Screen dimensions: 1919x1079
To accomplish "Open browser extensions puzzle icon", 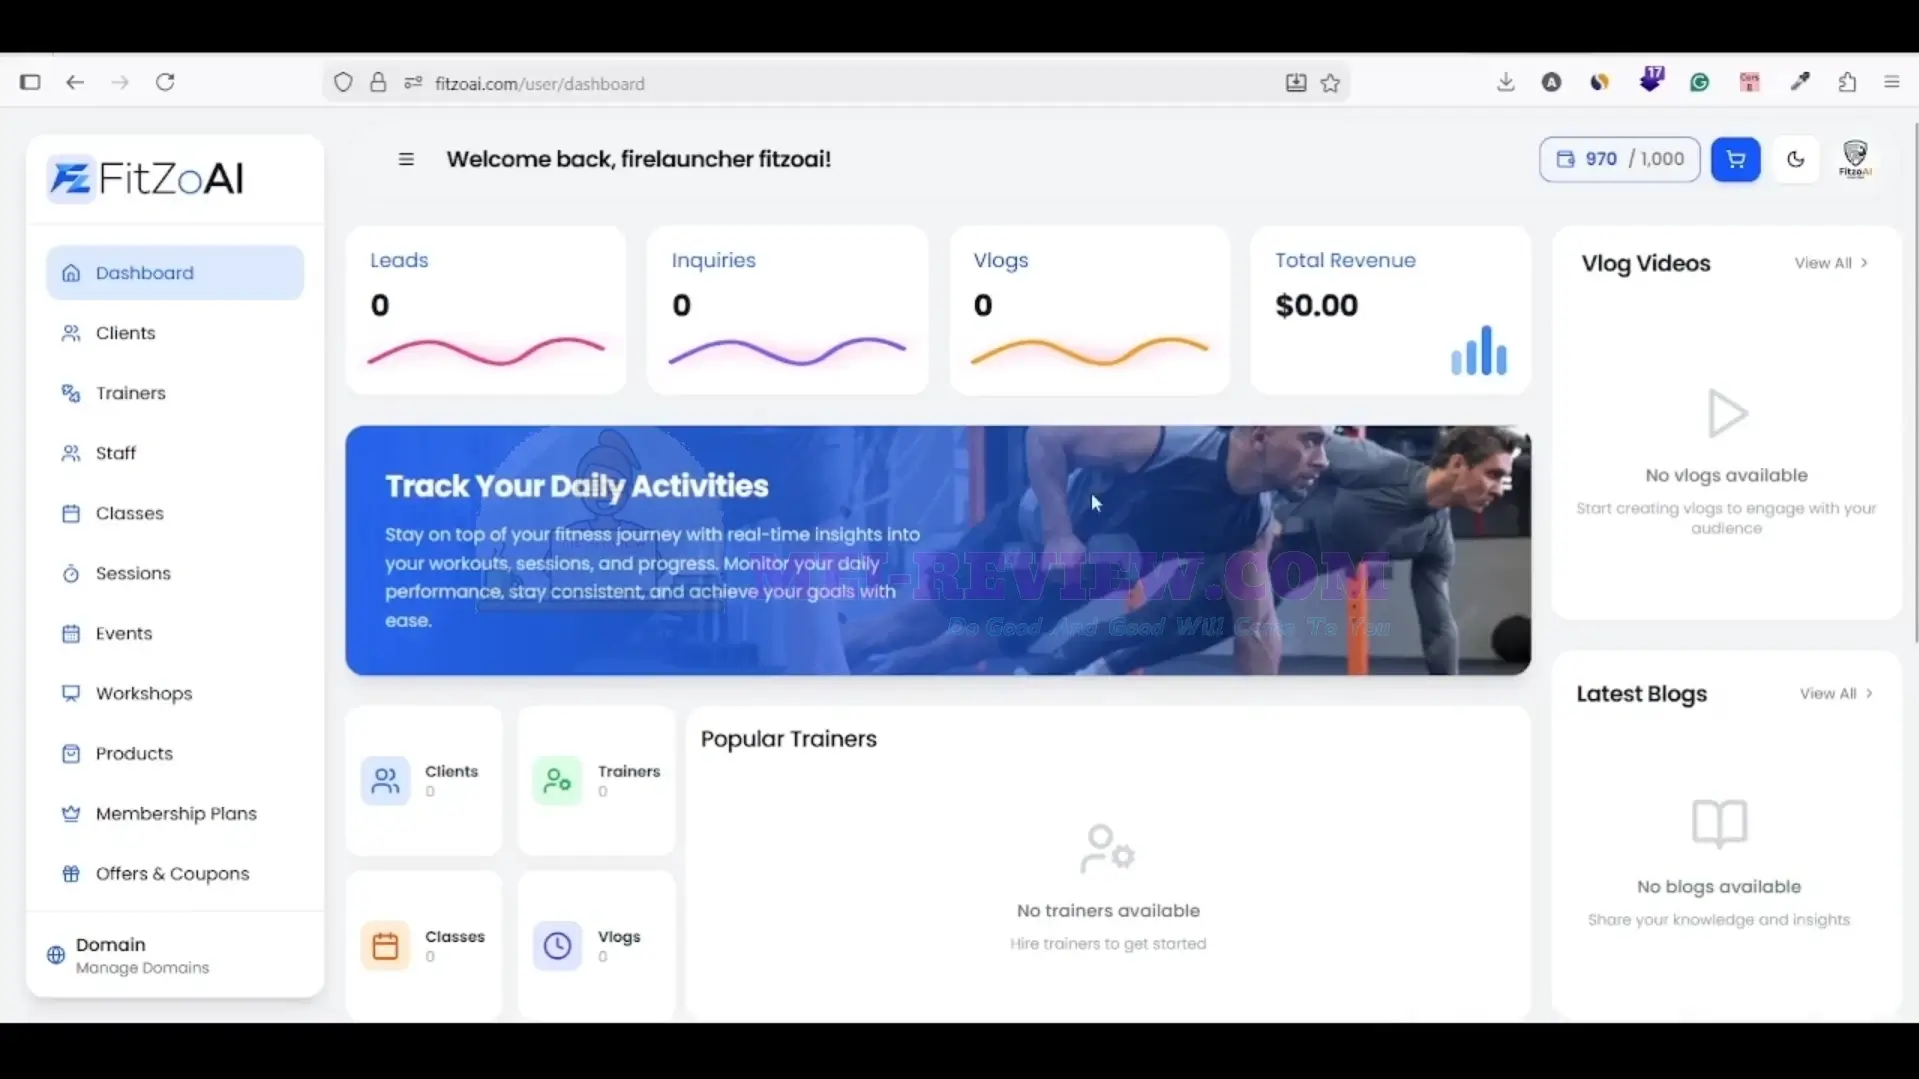I will (x=1847, y=83).
